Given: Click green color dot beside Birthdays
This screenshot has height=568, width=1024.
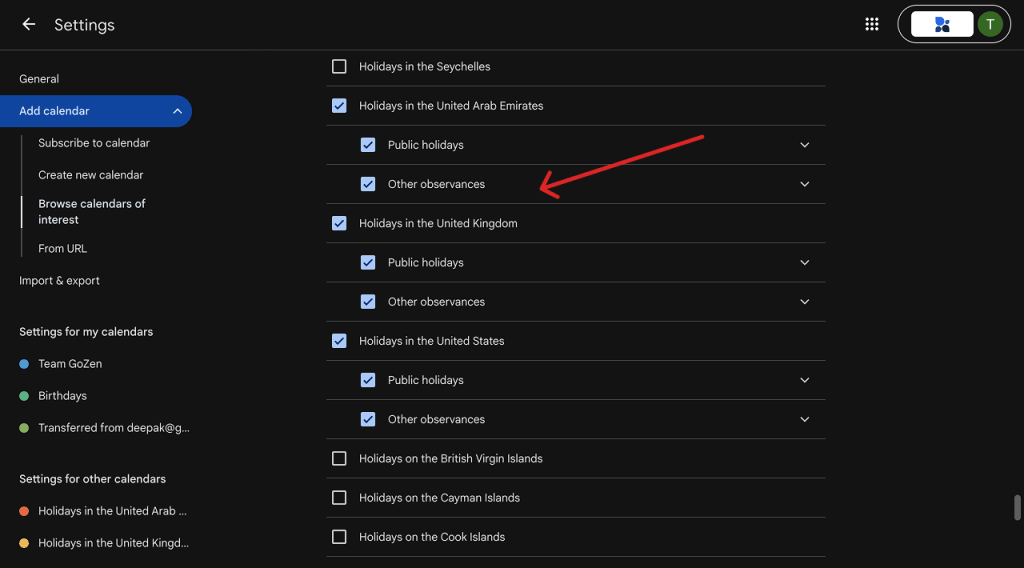Looking at the screenshot, I should pos(24,396).
